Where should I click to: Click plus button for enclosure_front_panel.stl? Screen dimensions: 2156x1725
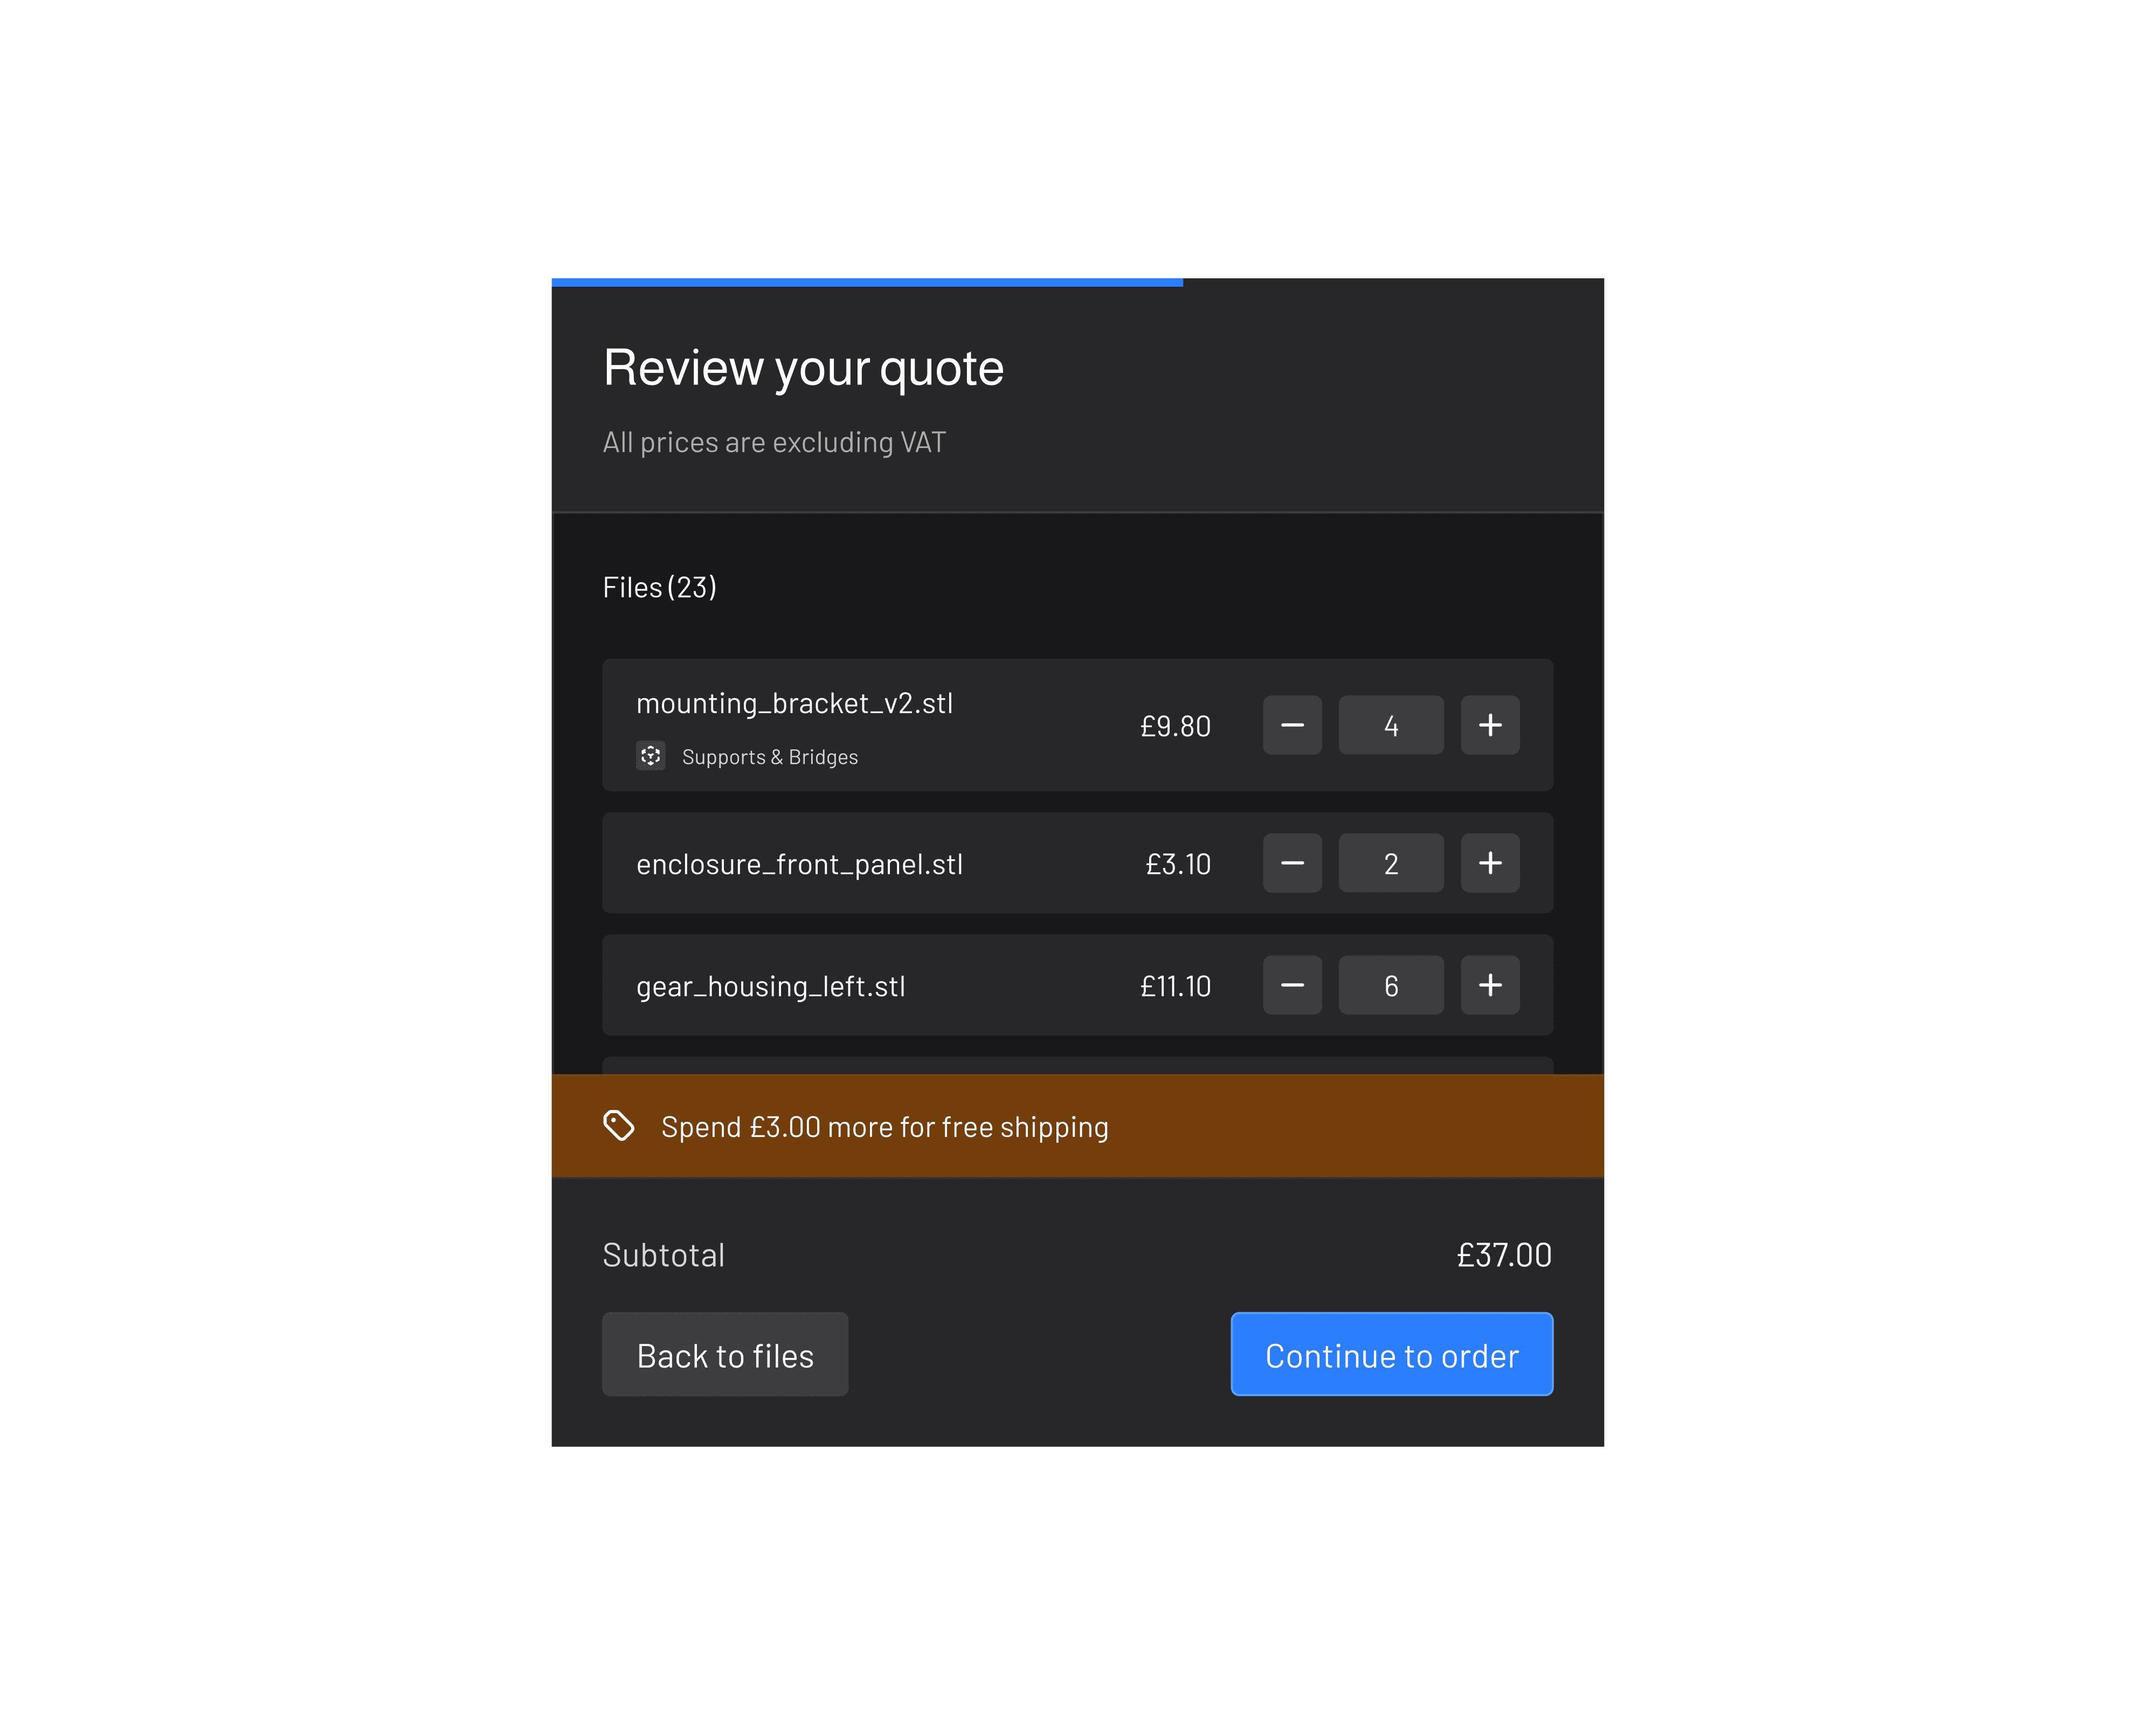(x=1490, y=863)
